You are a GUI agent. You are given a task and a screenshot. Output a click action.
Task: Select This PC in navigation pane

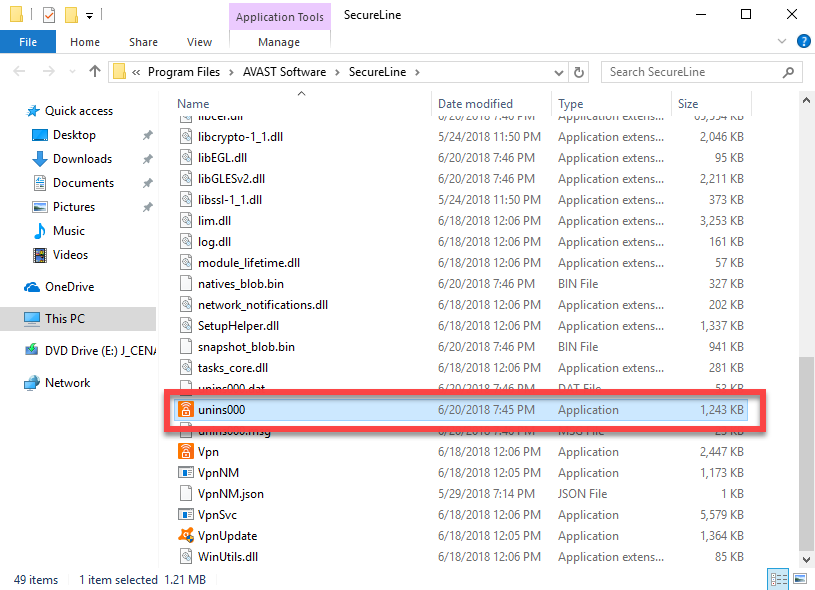click(65, 319)
